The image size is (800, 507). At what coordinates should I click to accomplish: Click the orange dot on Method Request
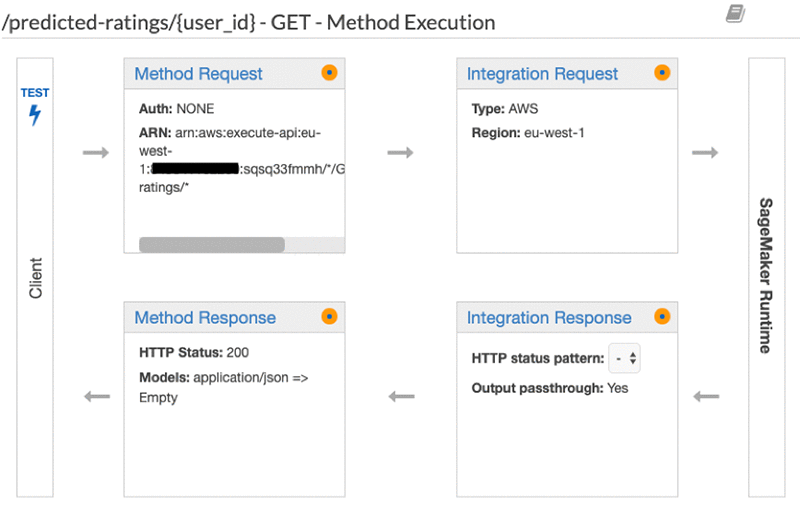330,73
